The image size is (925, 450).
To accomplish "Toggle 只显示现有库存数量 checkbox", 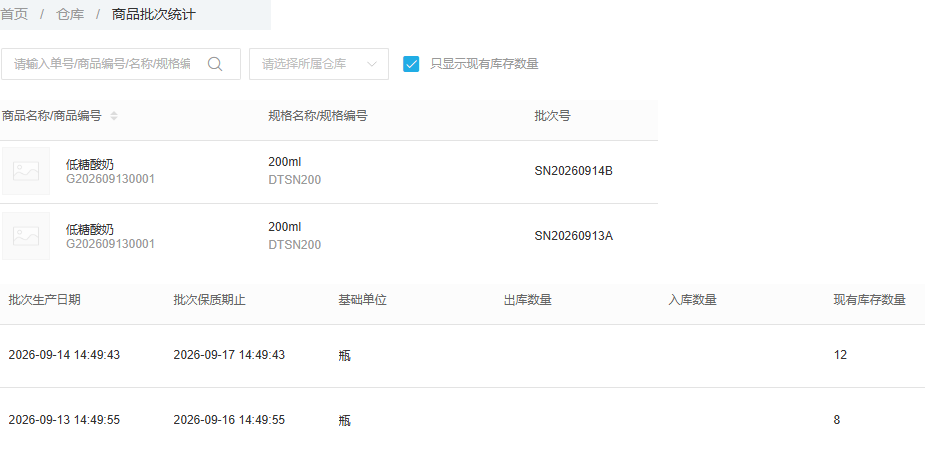I will (411, 64).
